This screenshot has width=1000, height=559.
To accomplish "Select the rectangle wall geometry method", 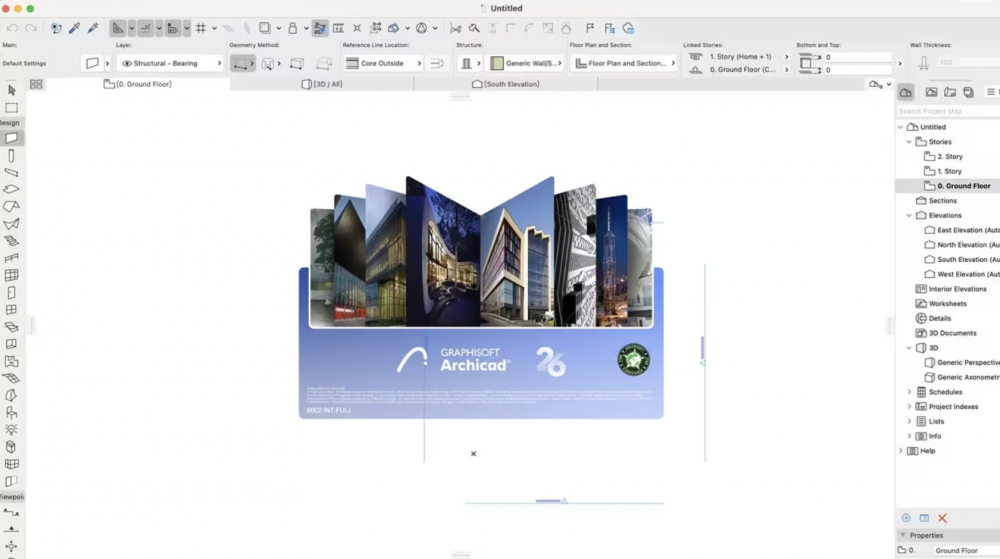I will pos(297,63).
